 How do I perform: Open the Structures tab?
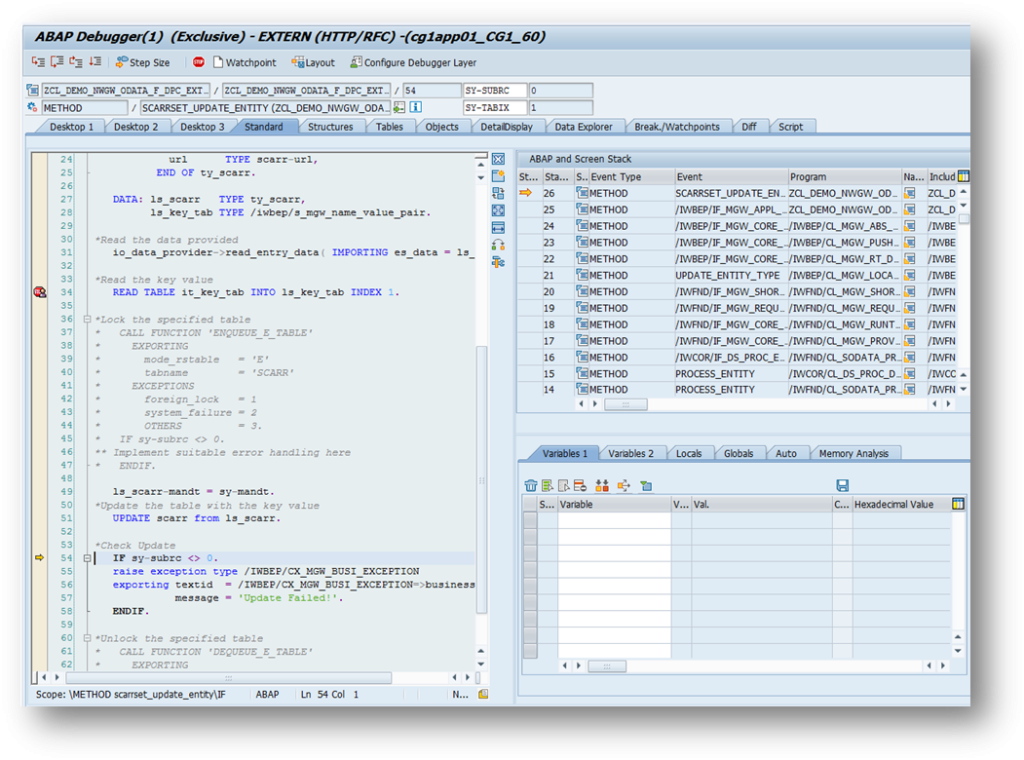(330, 127)
